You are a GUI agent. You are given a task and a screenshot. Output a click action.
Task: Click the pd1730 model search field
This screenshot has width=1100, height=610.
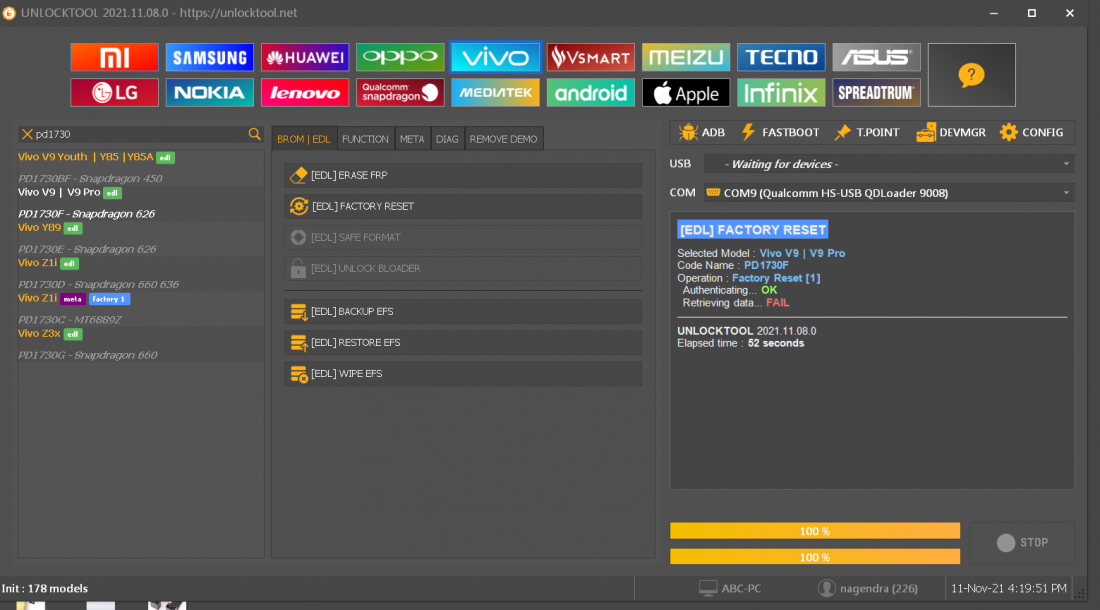(x=140, y=134)
